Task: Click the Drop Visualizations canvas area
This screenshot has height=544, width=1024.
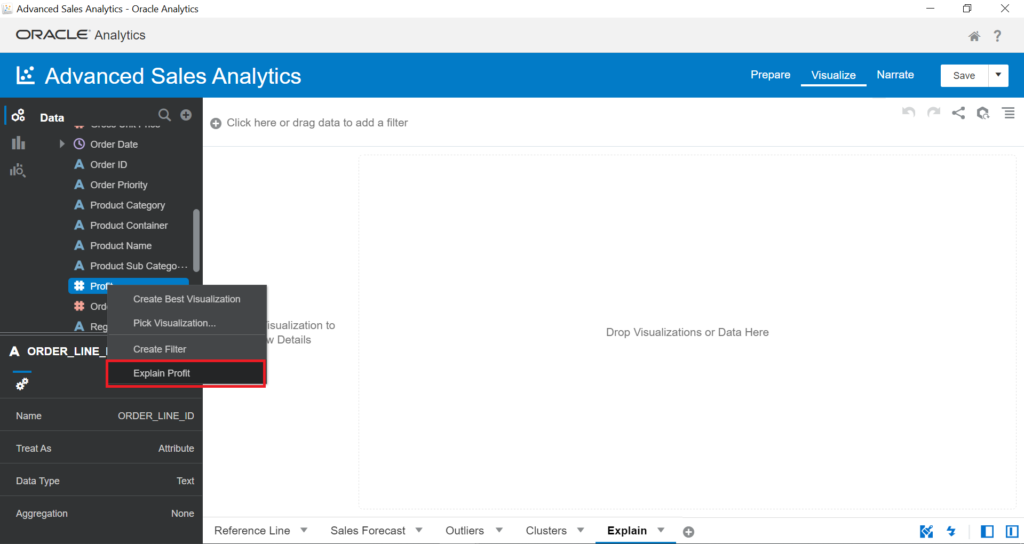Action: coord(687,332)
